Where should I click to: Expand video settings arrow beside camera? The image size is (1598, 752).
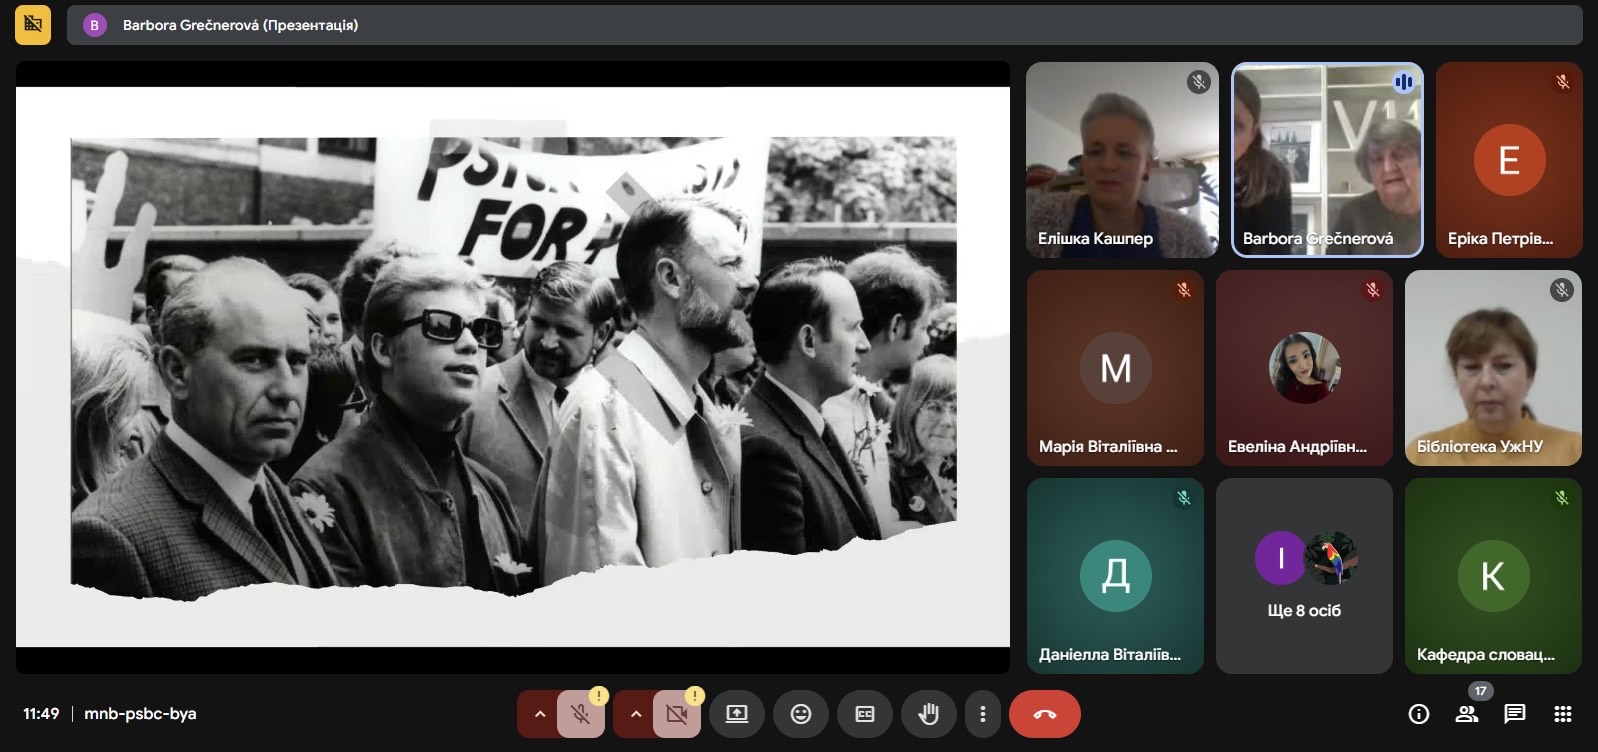click(635, 714)
